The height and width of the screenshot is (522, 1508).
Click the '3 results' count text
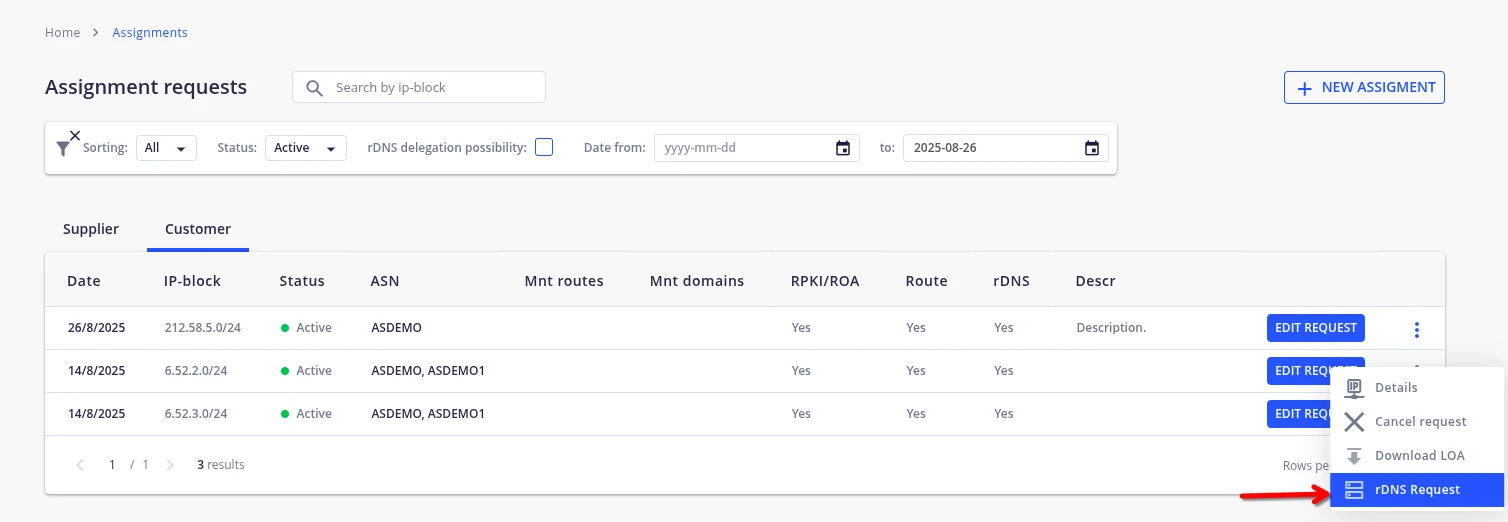pyautogui.click(x=221, y=465)
